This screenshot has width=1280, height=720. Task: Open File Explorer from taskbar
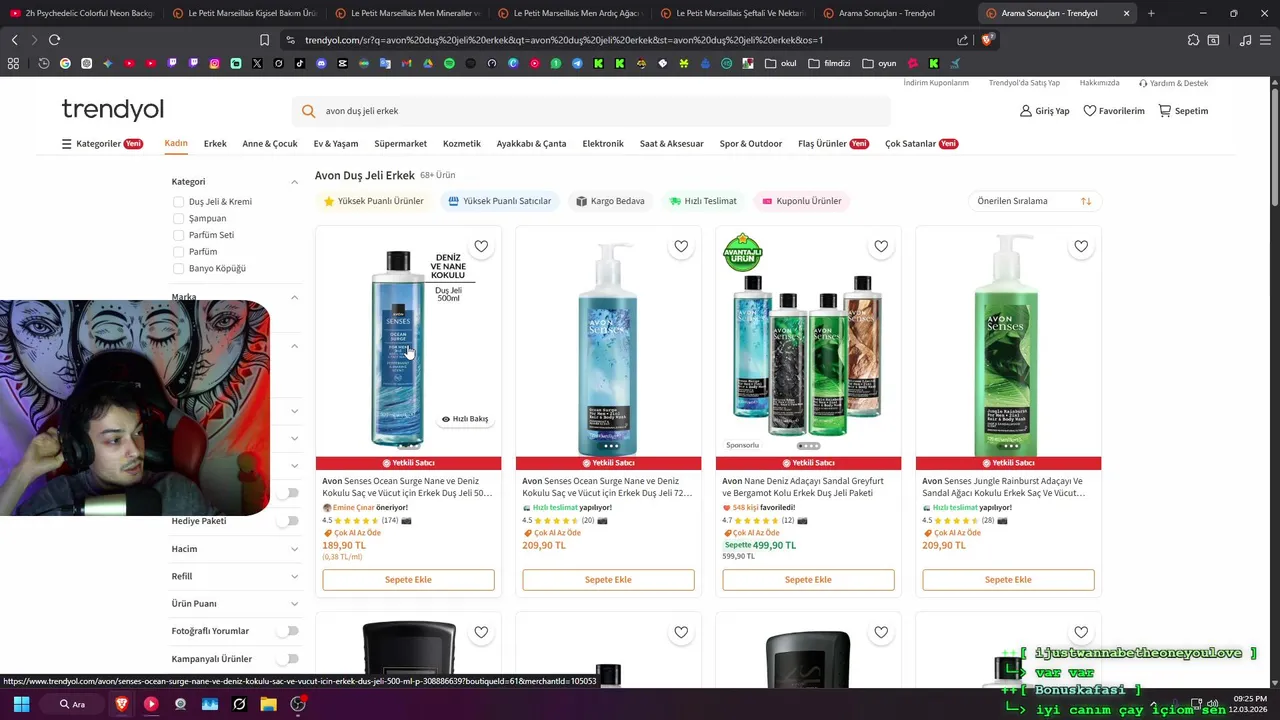tap(268, 704)
